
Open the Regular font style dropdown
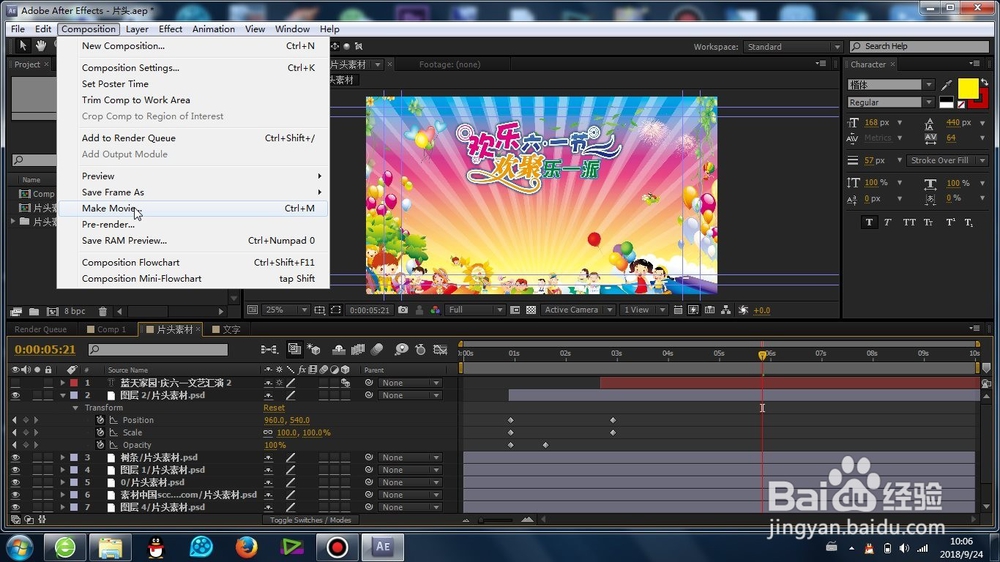[890, 102]
